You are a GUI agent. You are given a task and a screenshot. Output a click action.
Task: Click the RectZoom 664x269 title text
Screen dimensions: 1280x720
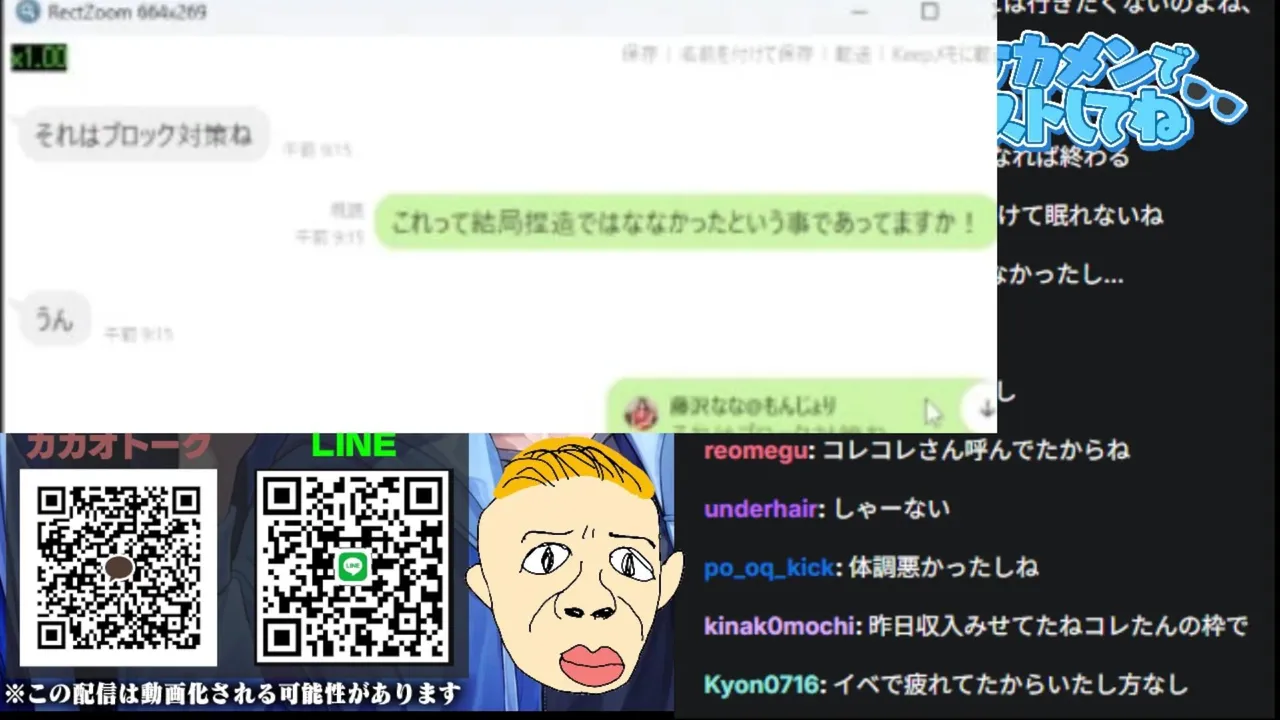pos(127,12)
